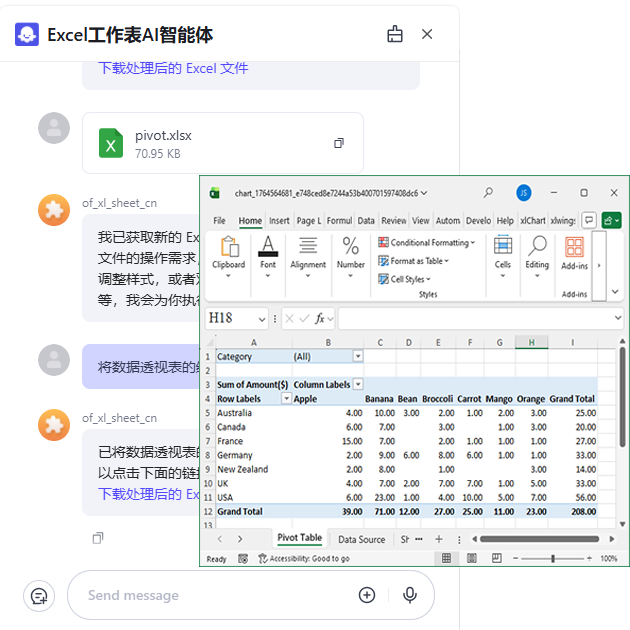
Task: Click the green Share button
Action: point(612,220)
